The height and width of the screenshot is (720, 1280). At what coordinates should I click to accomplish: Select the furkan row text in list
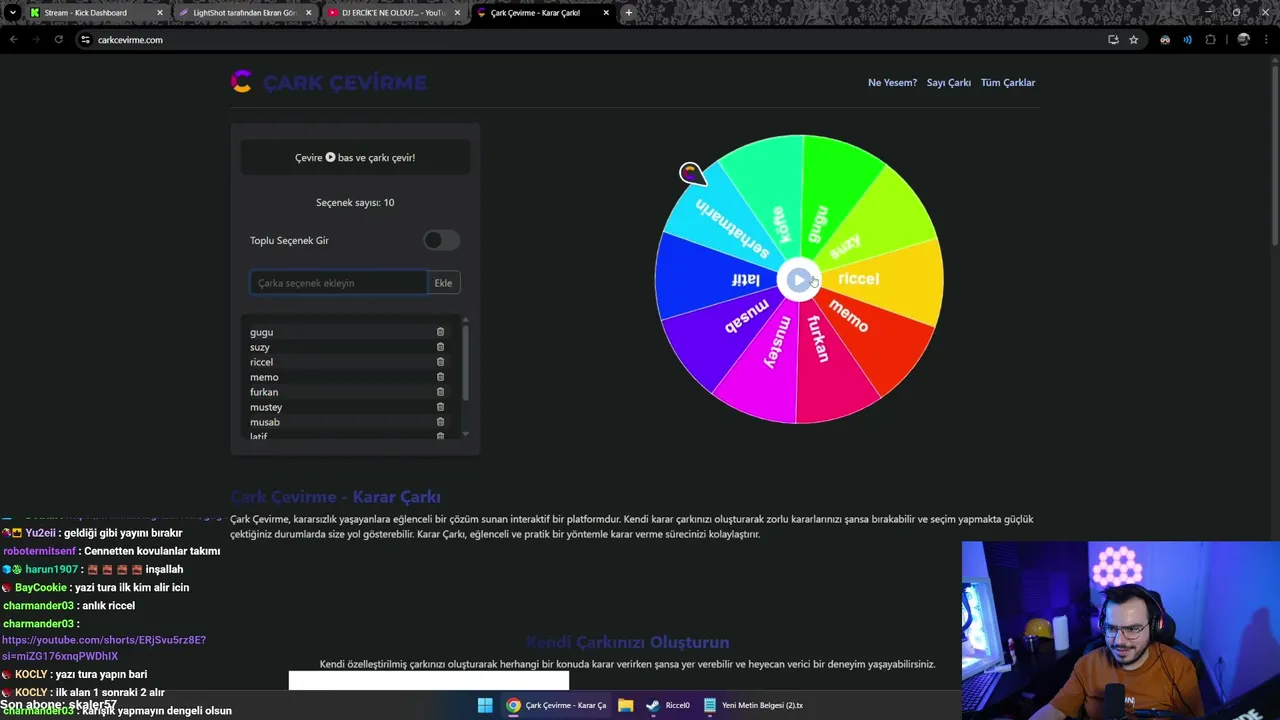(x=264, y=392)
